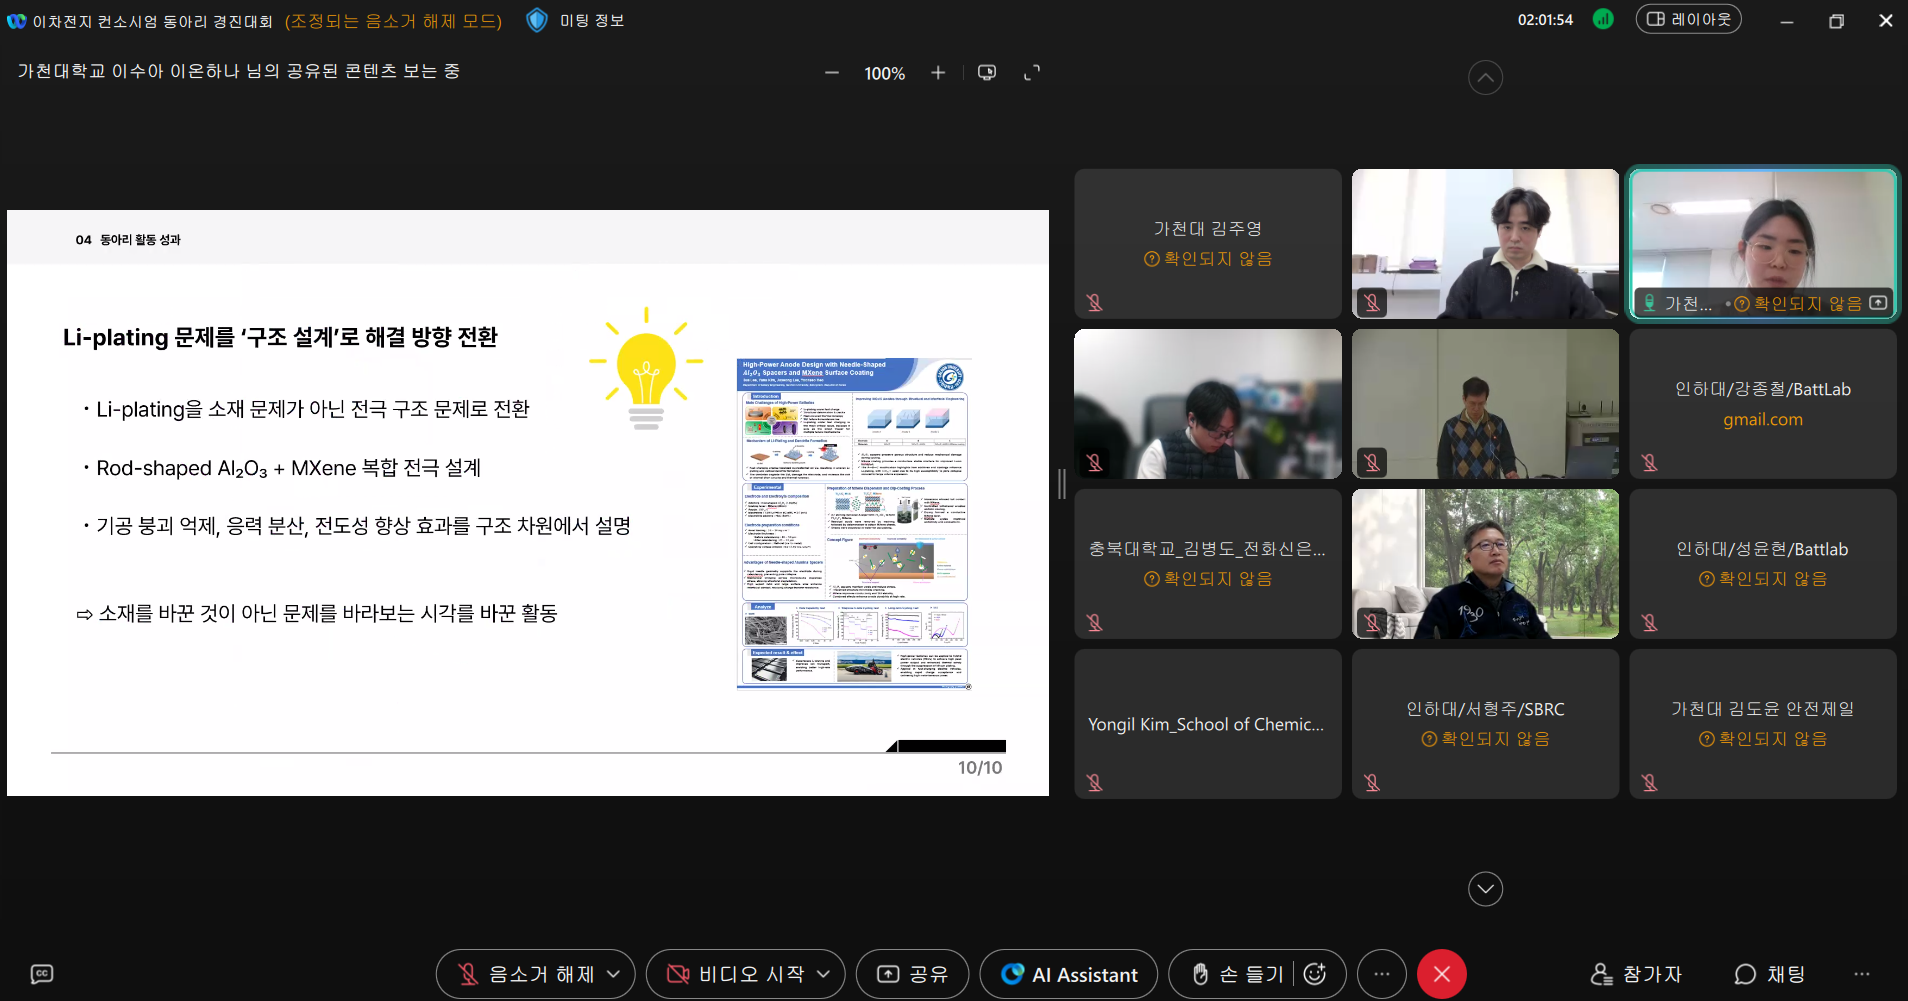The image size is (1908, 1001).
Task: Open the 참가자 participants panel
Action: click(1636, 973)
